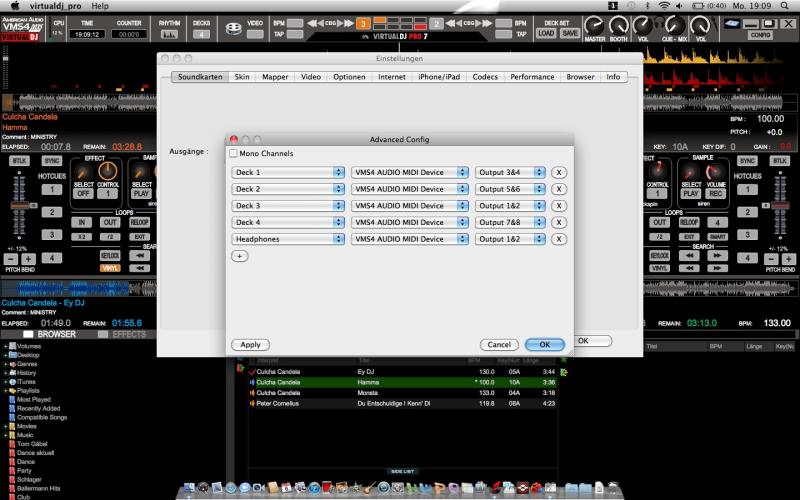Toggle left deck SYNC button
Screen dimensions: 800x500
pos(52,161)
